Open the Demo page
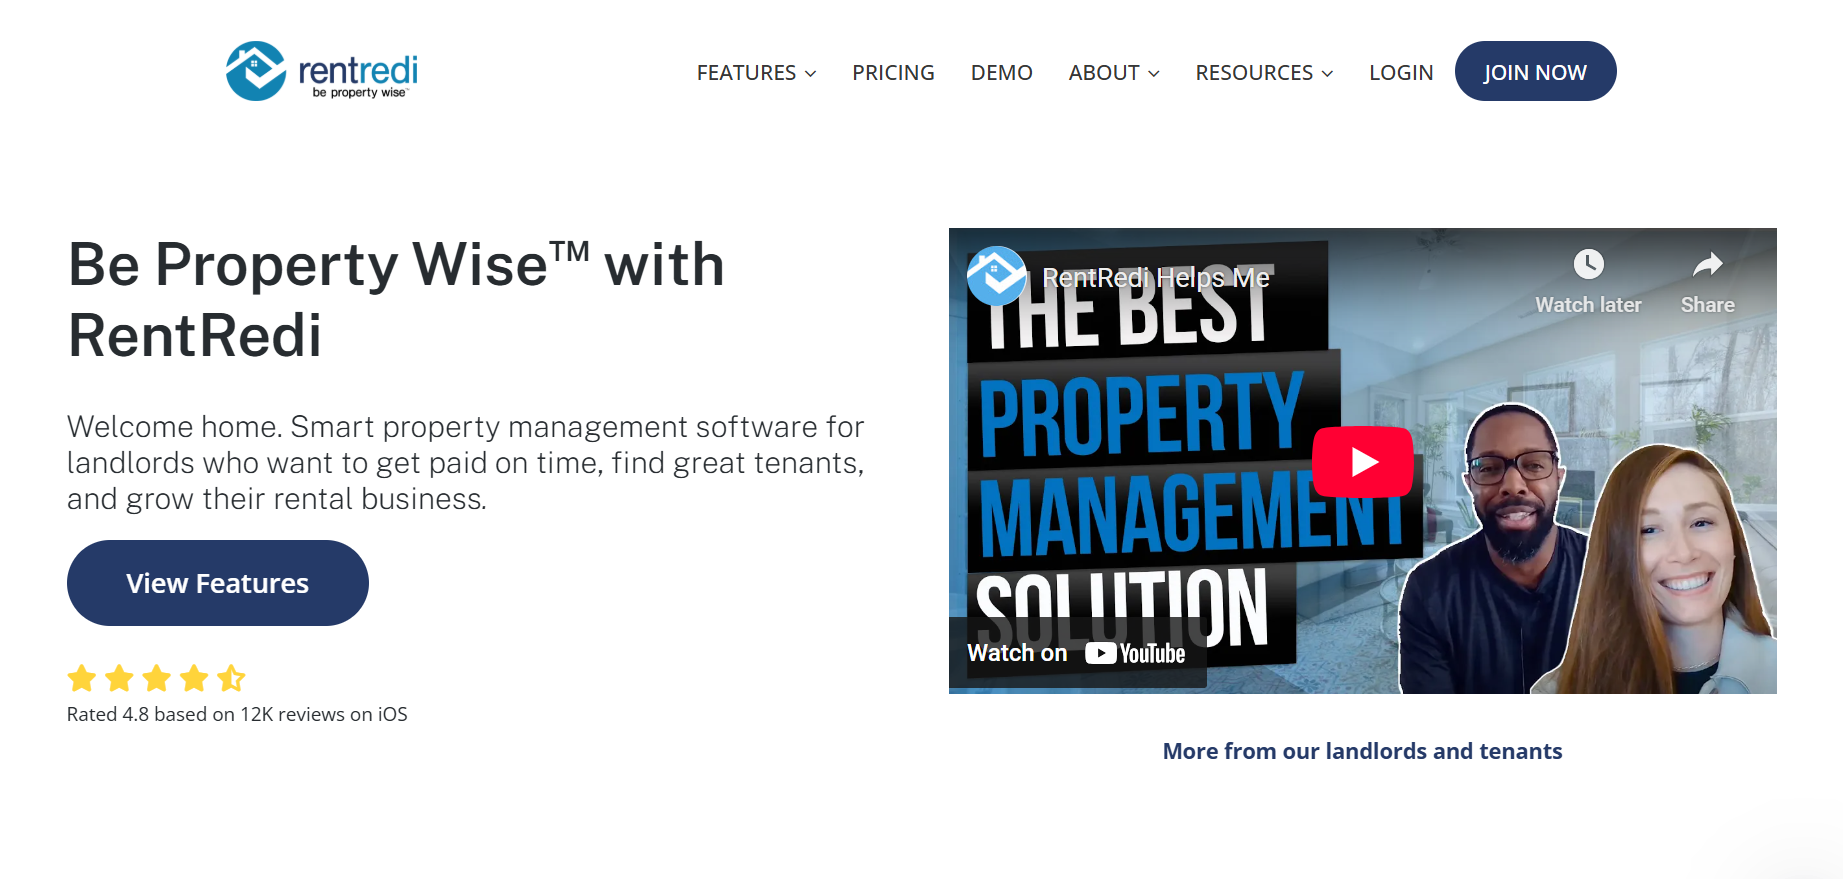This screenshot has height=879, width=1843. (1001, 73)
